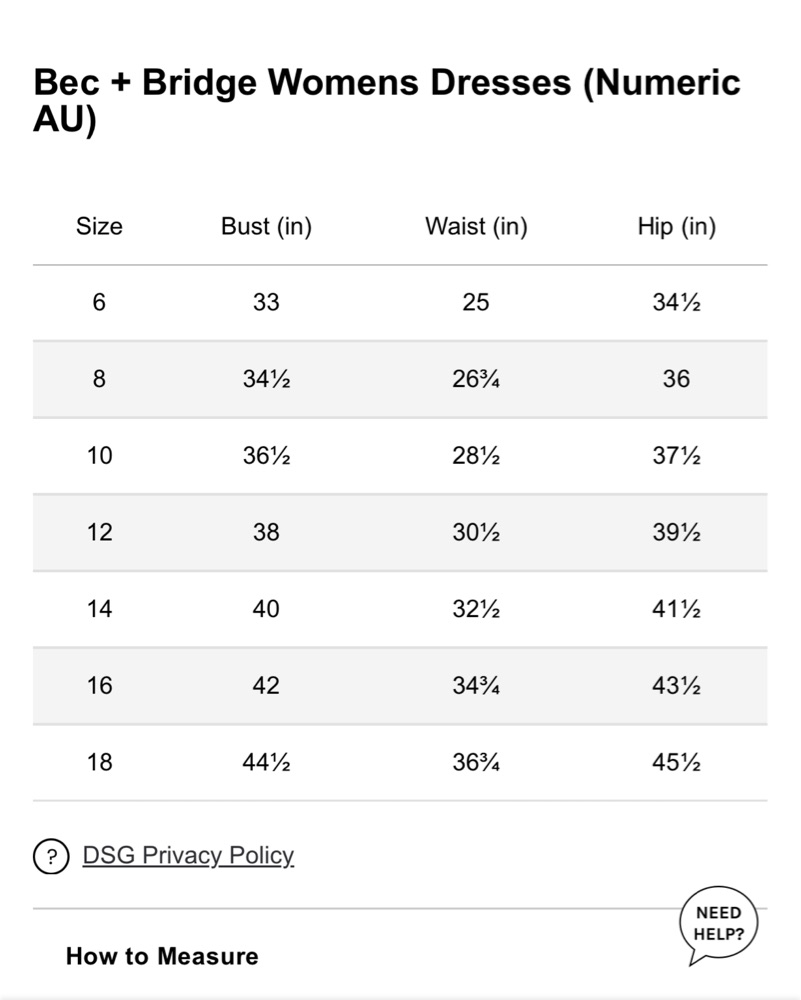Select the Waist (in) column header
The image size is (801, 1000).
pos(476,226)
